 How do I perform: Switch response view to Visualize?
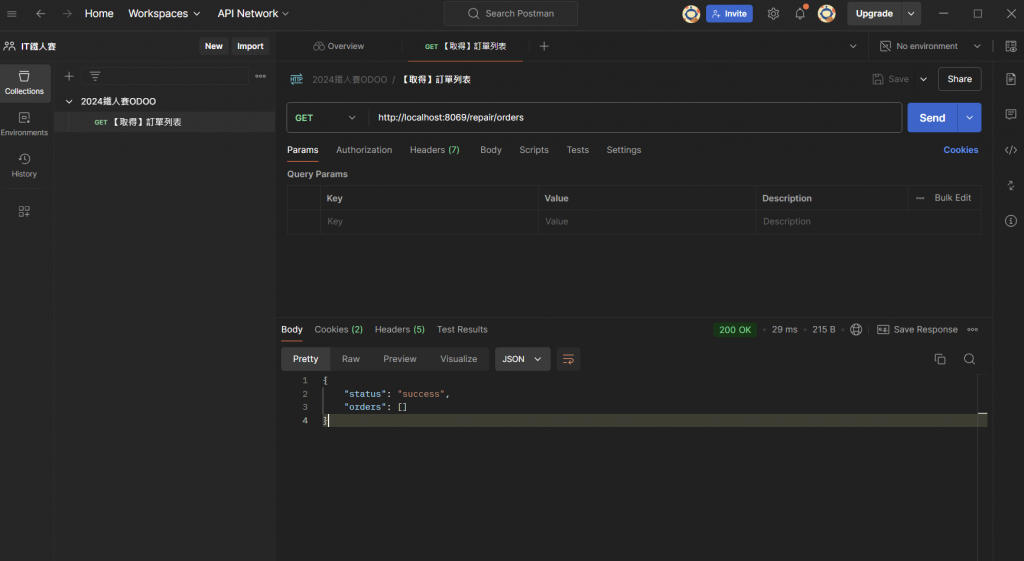click(458, 359)
